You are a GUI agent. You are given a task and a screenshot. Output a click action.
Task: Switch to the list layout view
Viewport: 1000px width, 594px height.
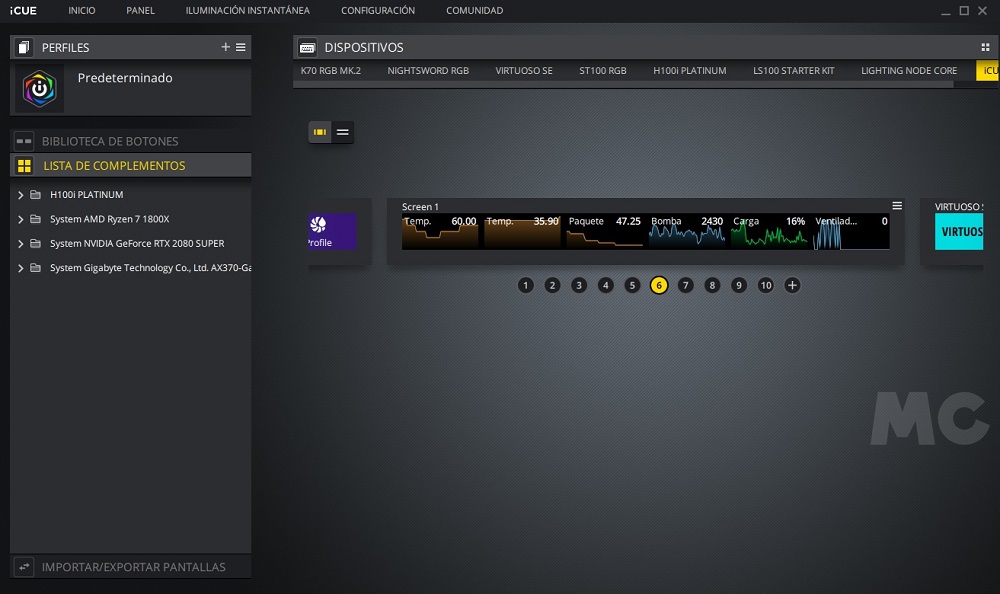[343, 132]
